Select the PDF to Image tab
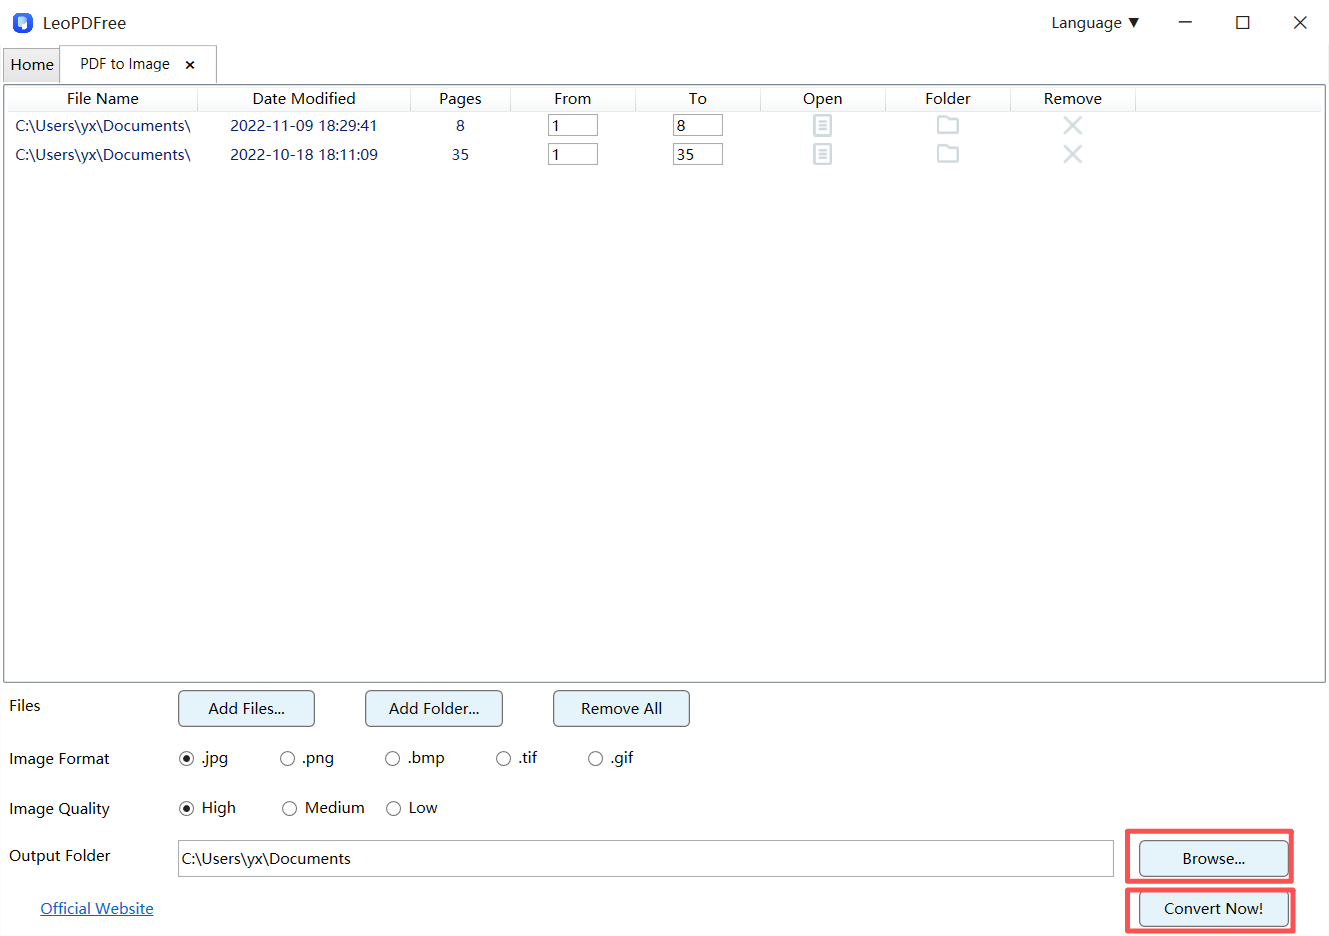 coord(125,64)
